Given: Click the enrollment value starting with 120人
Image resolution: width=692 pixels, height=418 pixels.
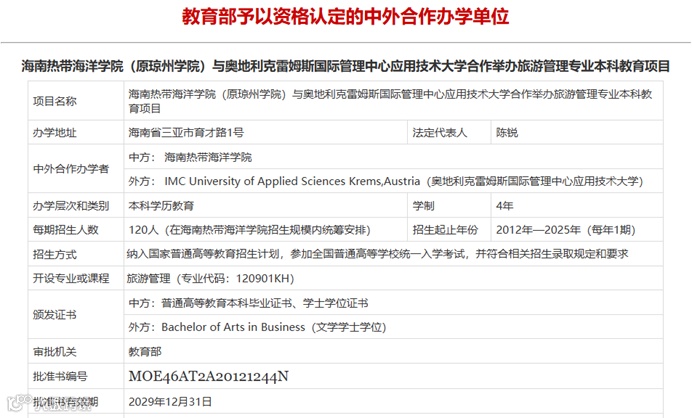Looking at the screenshot, I should tap(249, 230).
